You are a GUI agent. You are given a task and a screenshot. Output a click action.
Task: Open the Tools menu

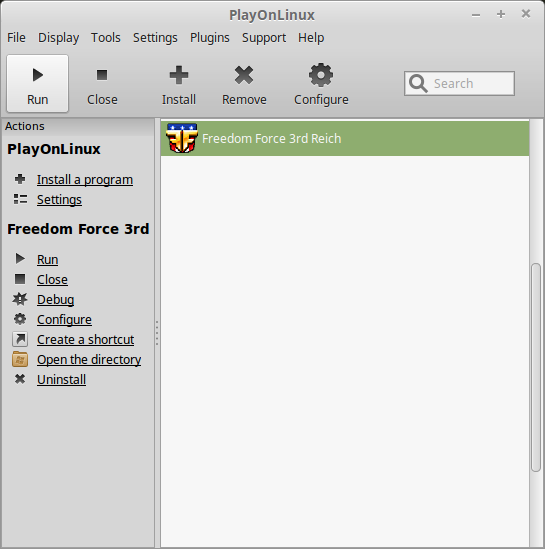point(106,37)
